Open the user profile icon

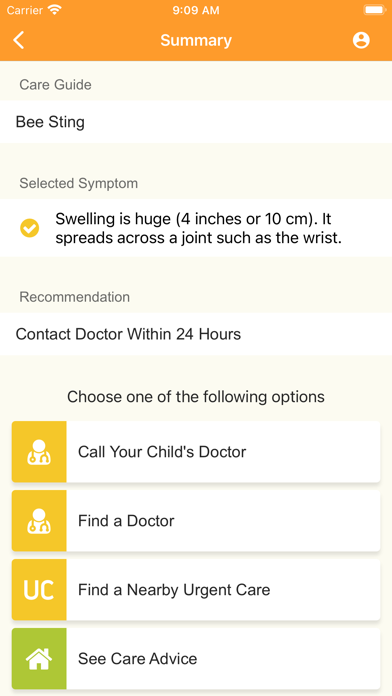(361, 40)
